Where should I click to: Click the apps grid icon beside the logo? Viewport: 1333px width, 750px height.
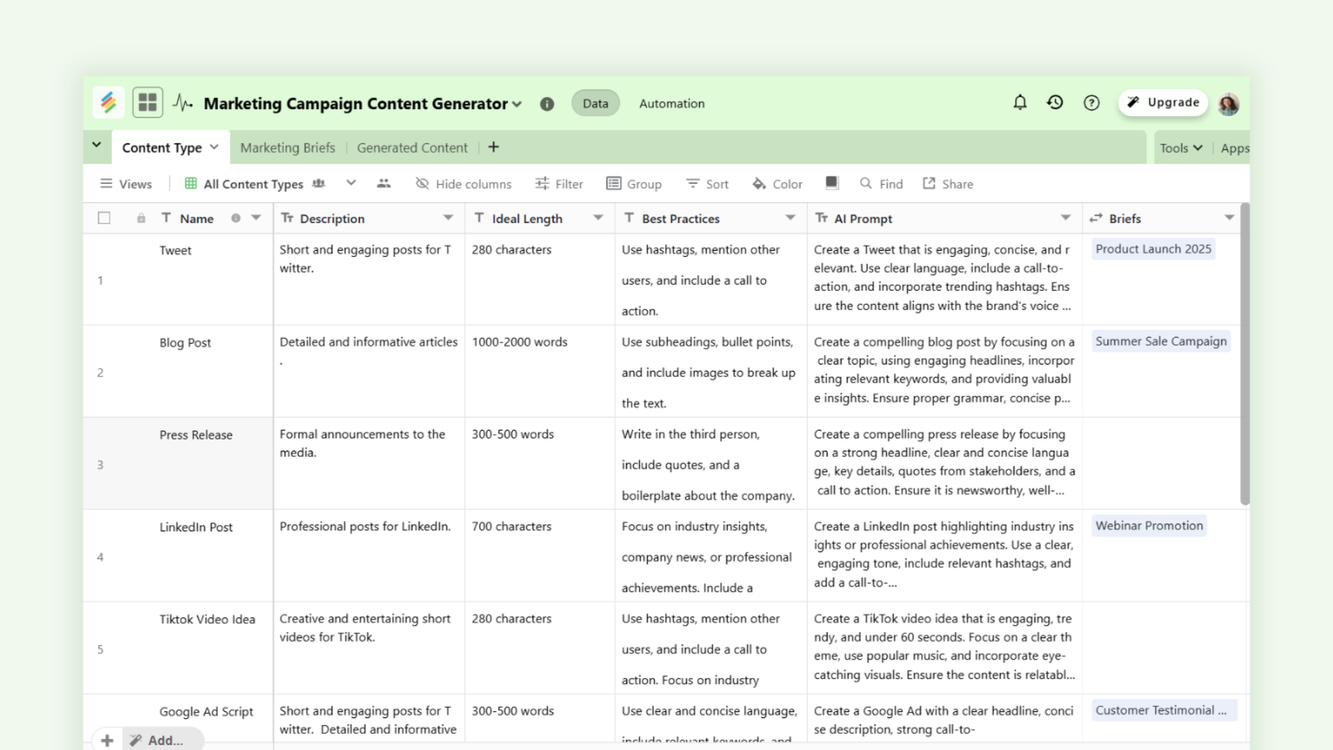click(146, 102)
